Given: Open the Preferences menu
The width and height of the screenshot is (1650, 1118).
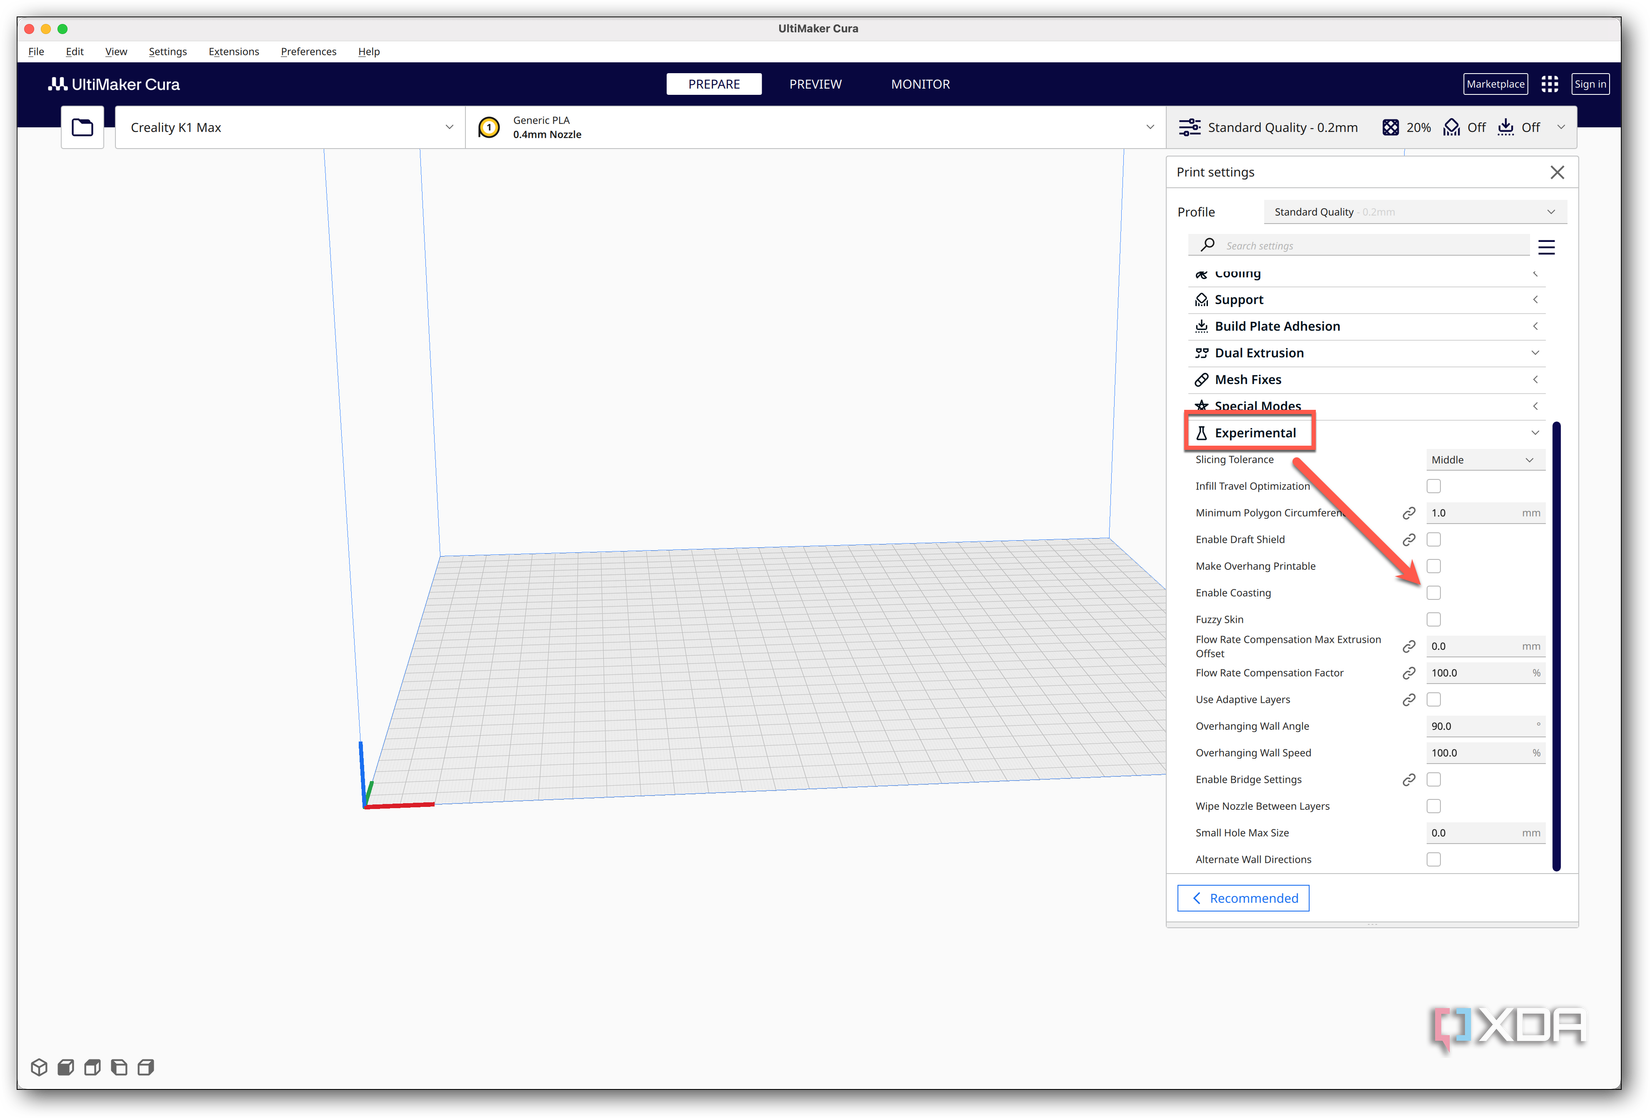Looking at the screenshot, I should [x=308, y=51].
